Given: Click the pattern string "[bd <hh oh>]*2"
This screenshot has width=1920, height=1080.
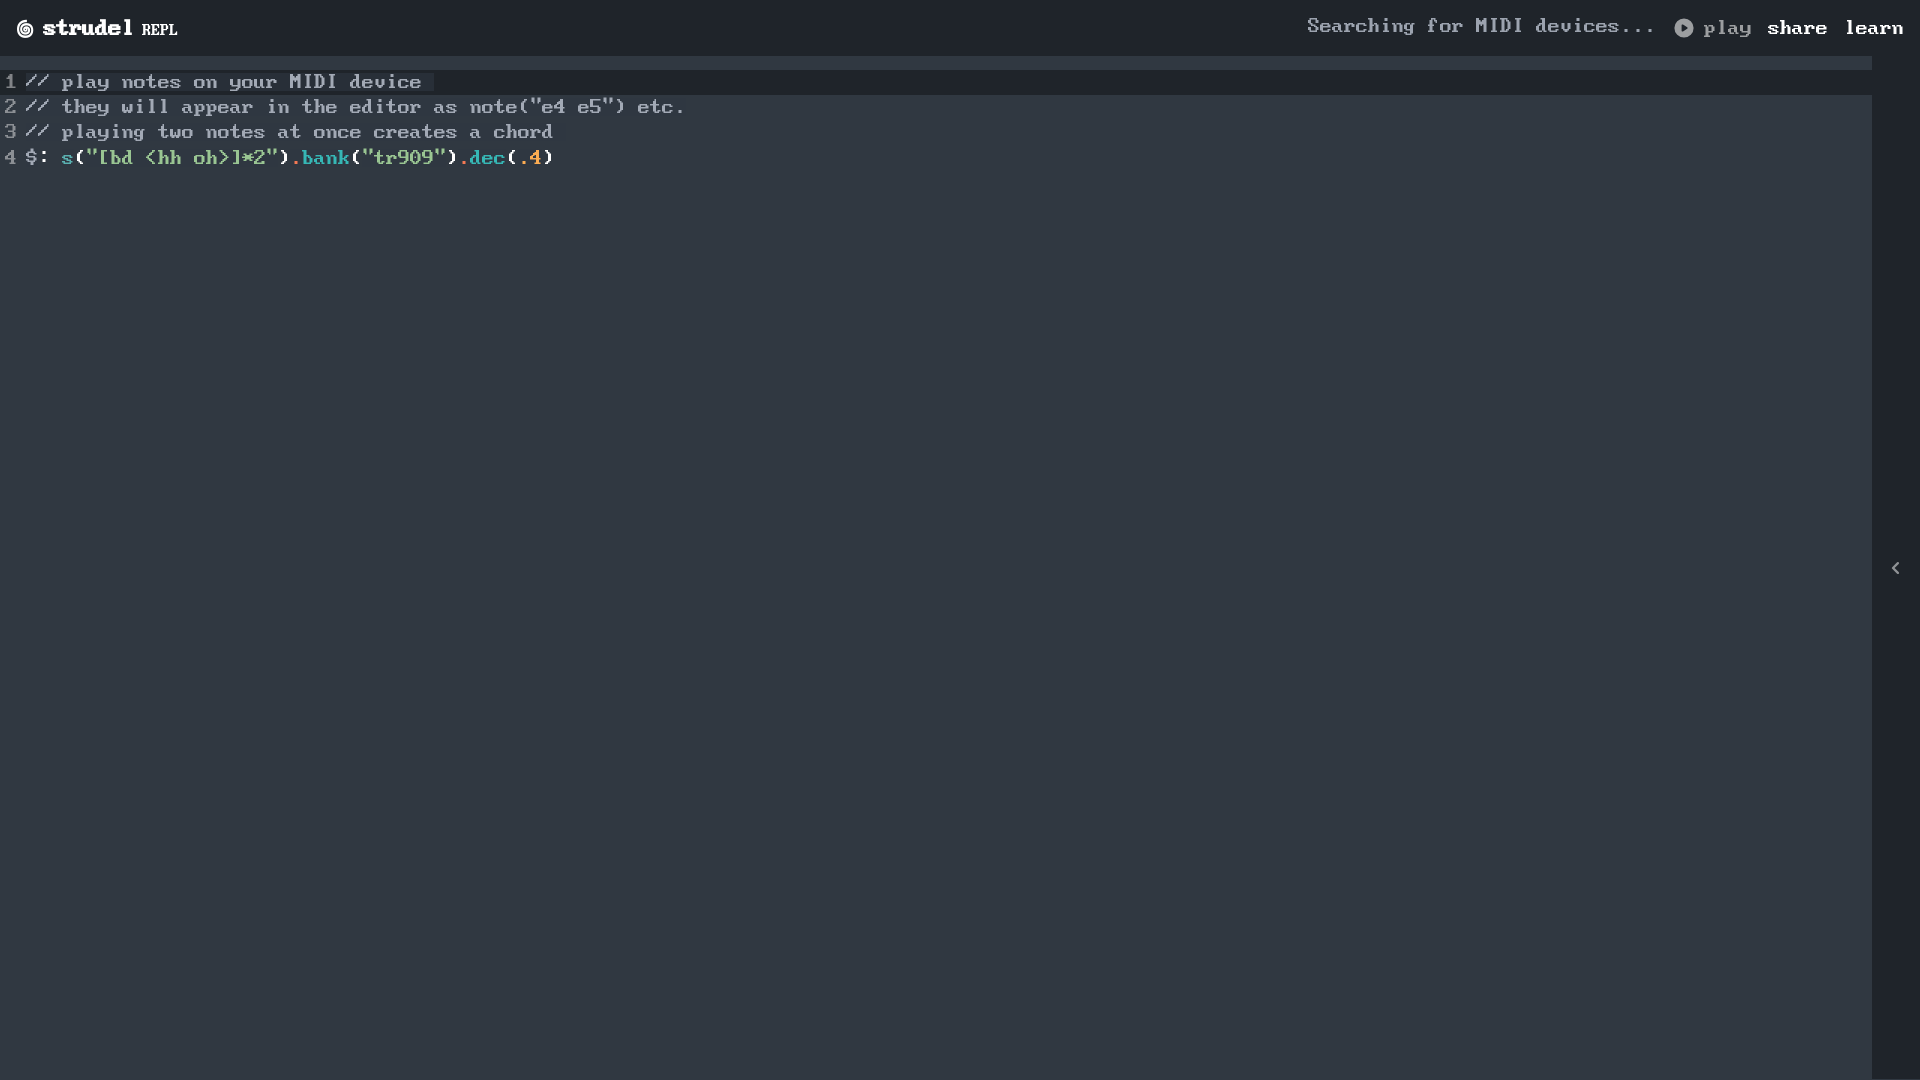Looking at the screenshot, I should coord(181,157).
